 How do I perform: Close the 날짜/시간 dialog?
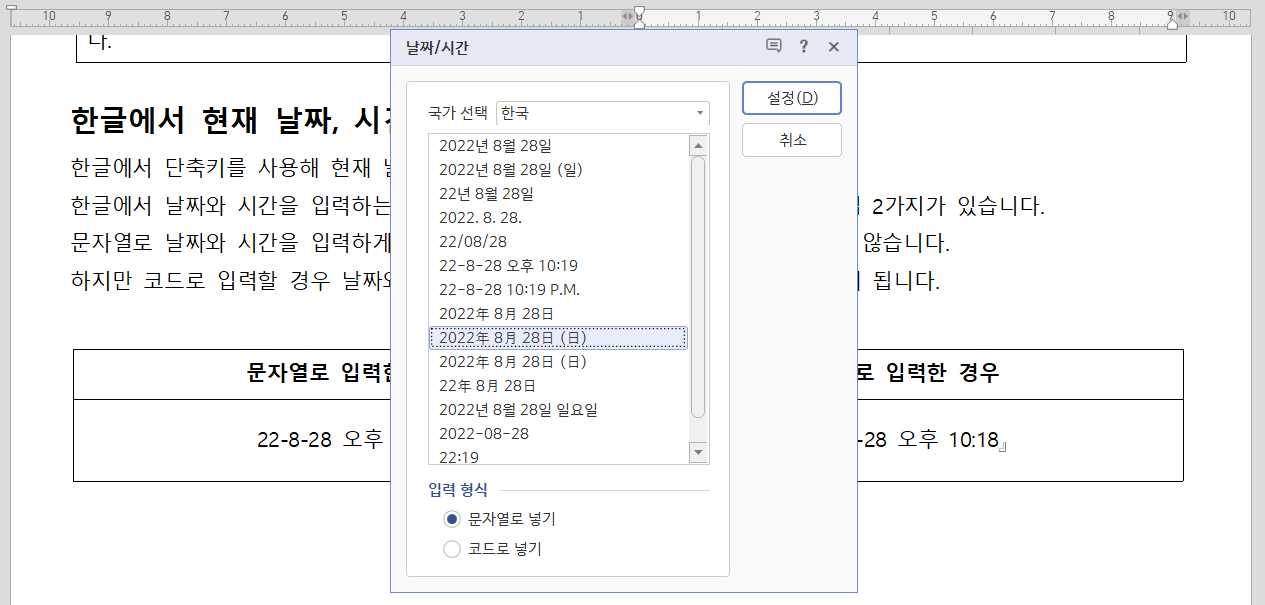coord(834,47)
